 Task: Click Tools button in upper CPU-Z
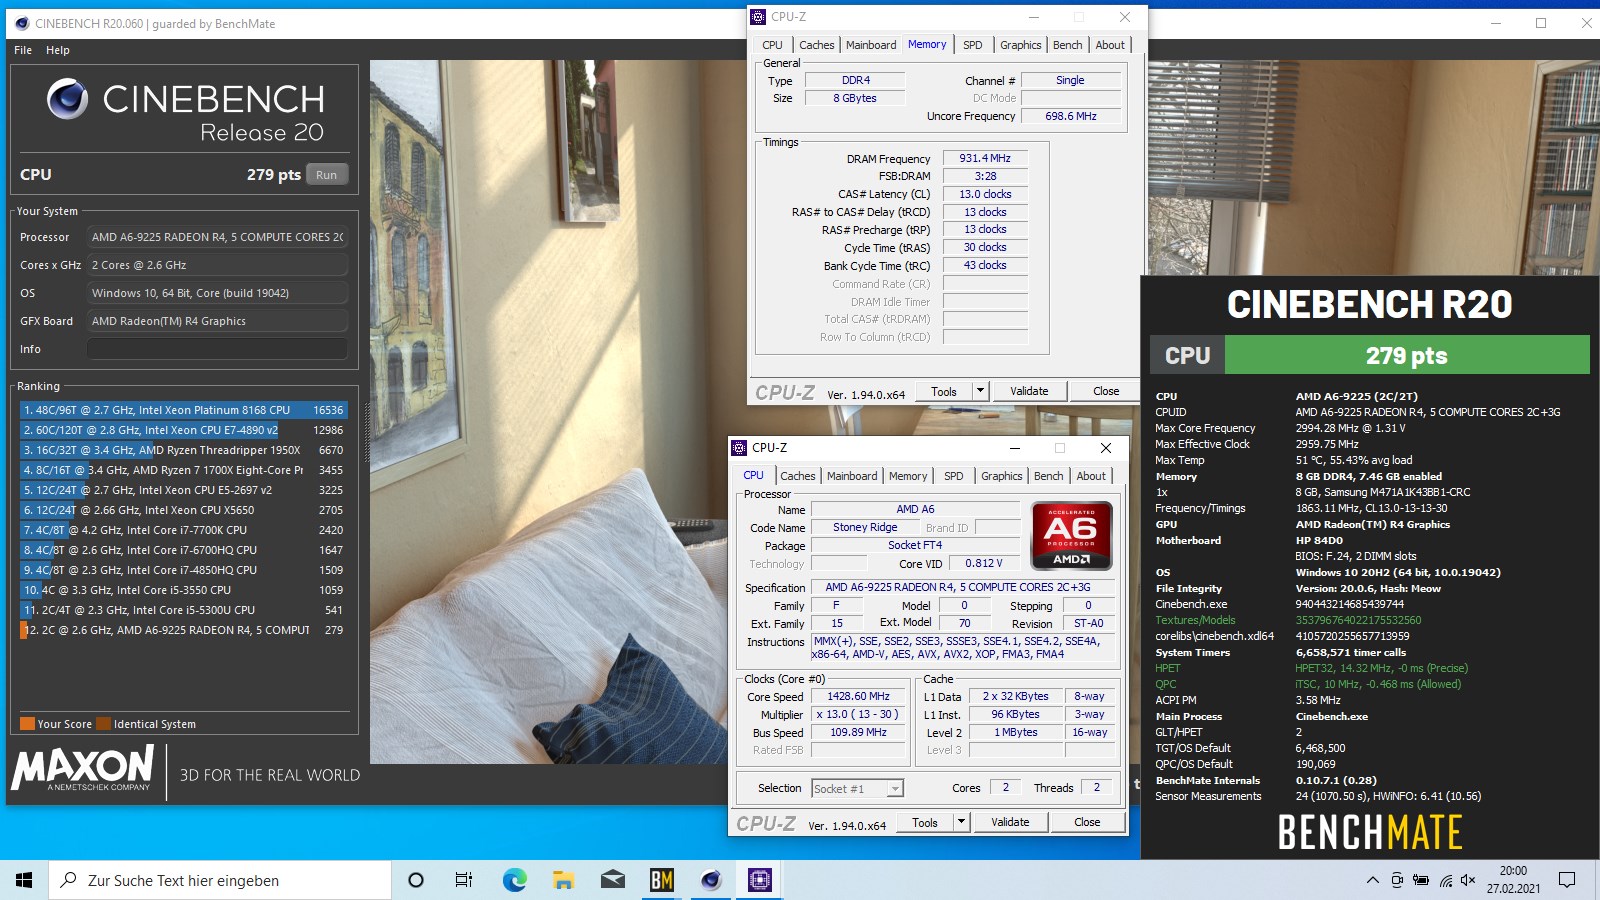tap(944, 391)
